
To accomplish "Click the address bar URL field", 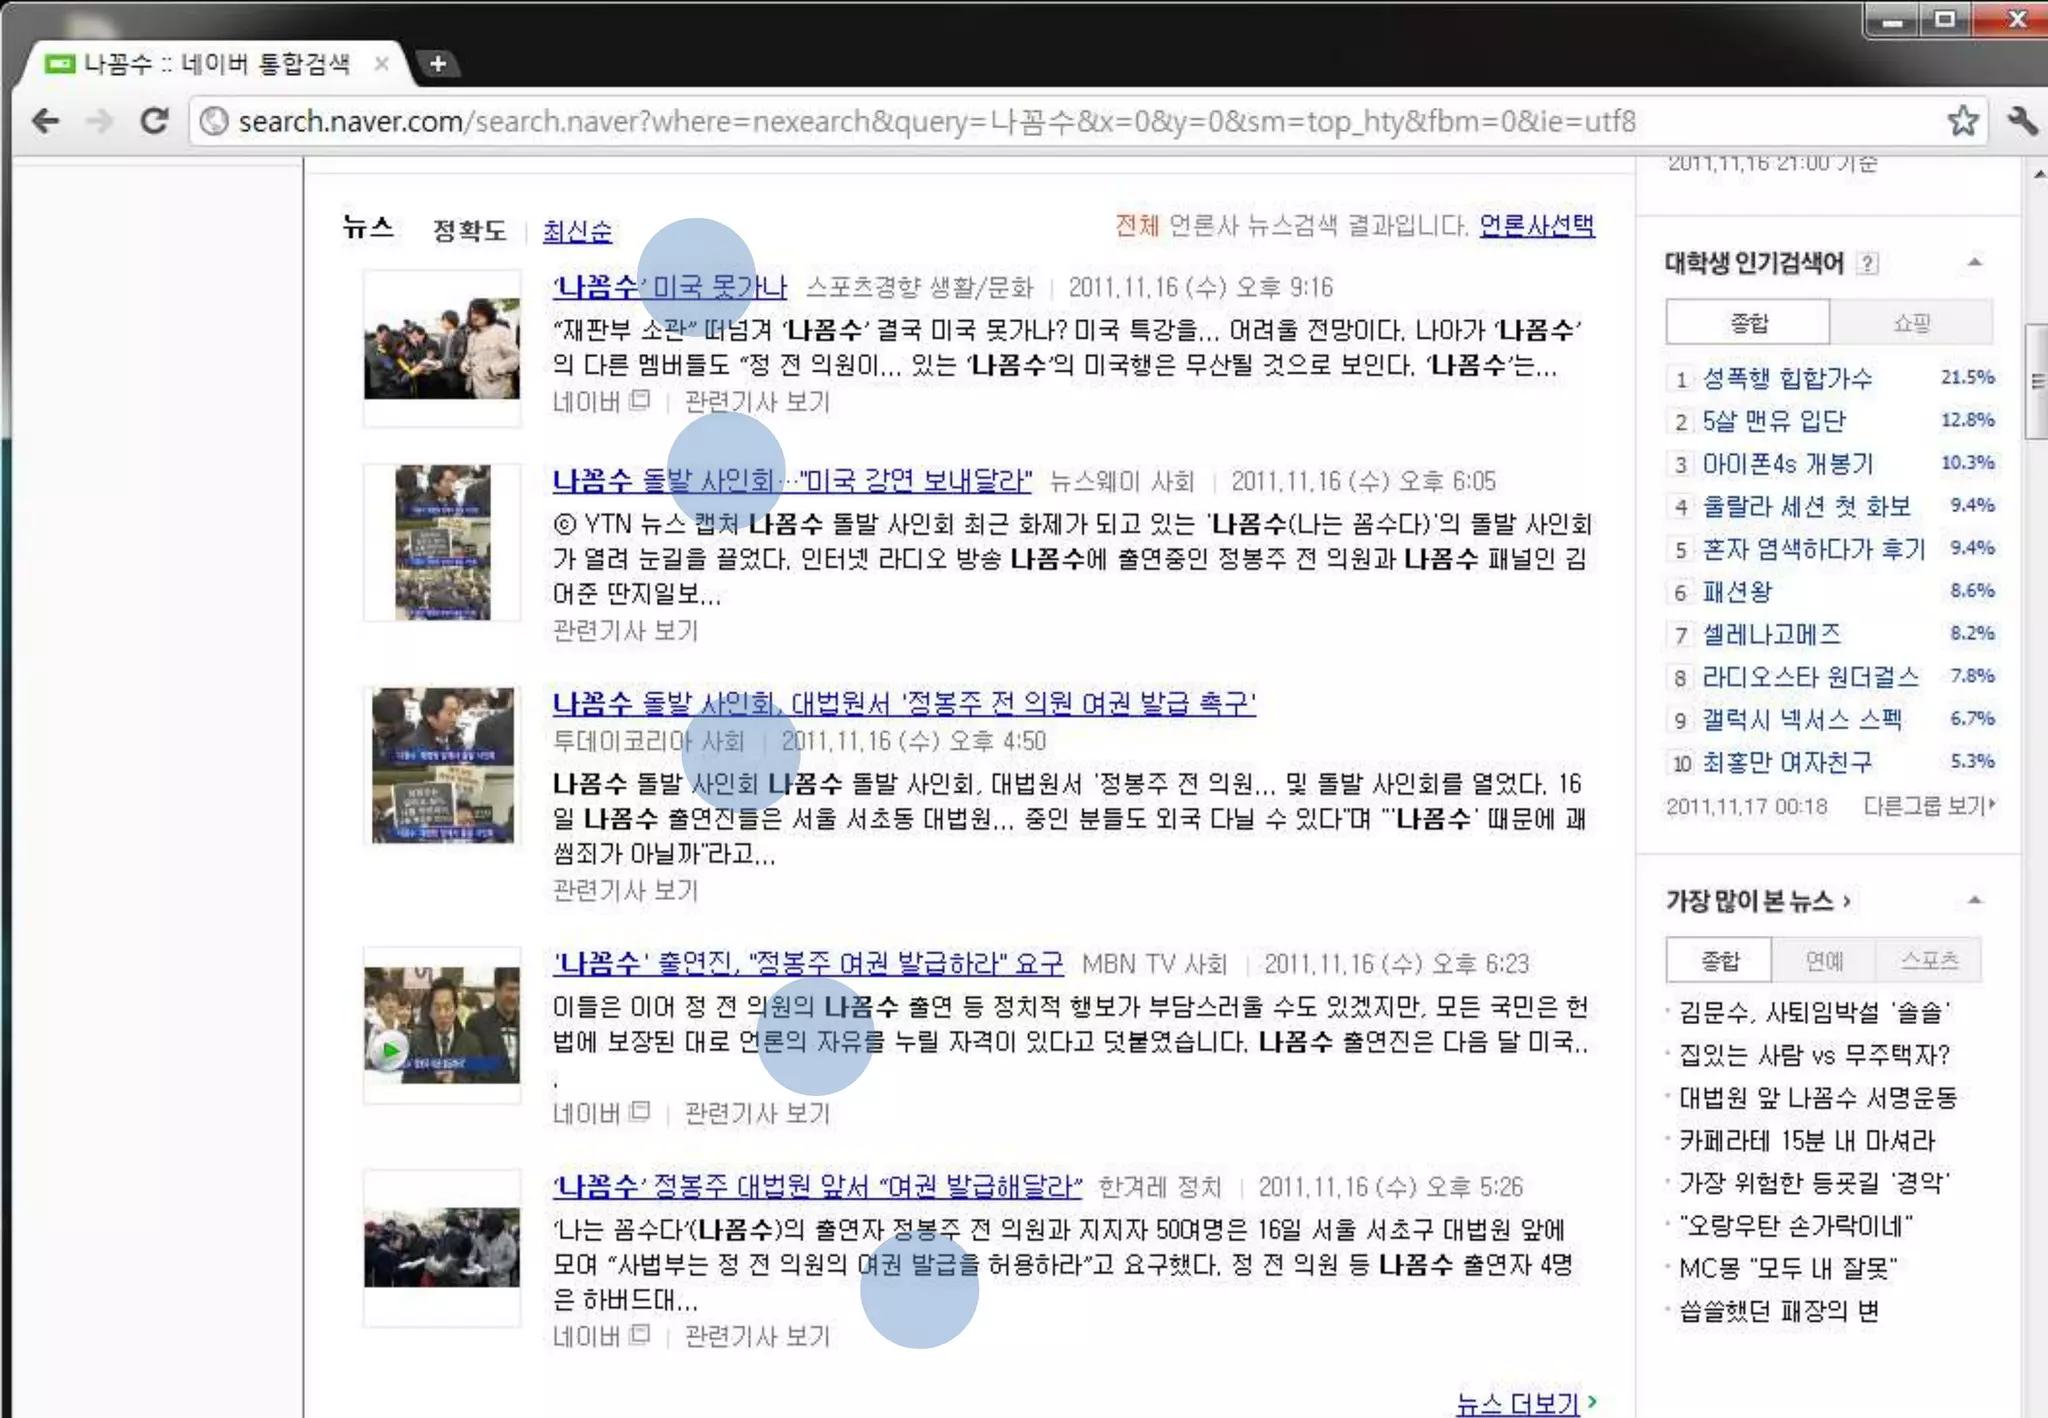I will 936,122.
